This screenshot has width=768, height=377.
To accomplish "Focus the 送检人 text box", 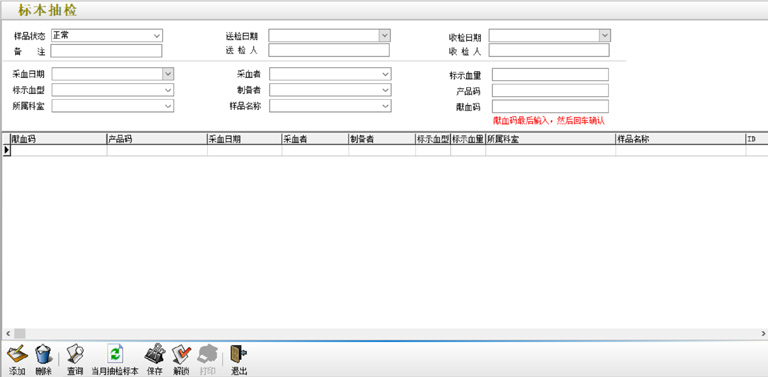I will pos(329,50).
